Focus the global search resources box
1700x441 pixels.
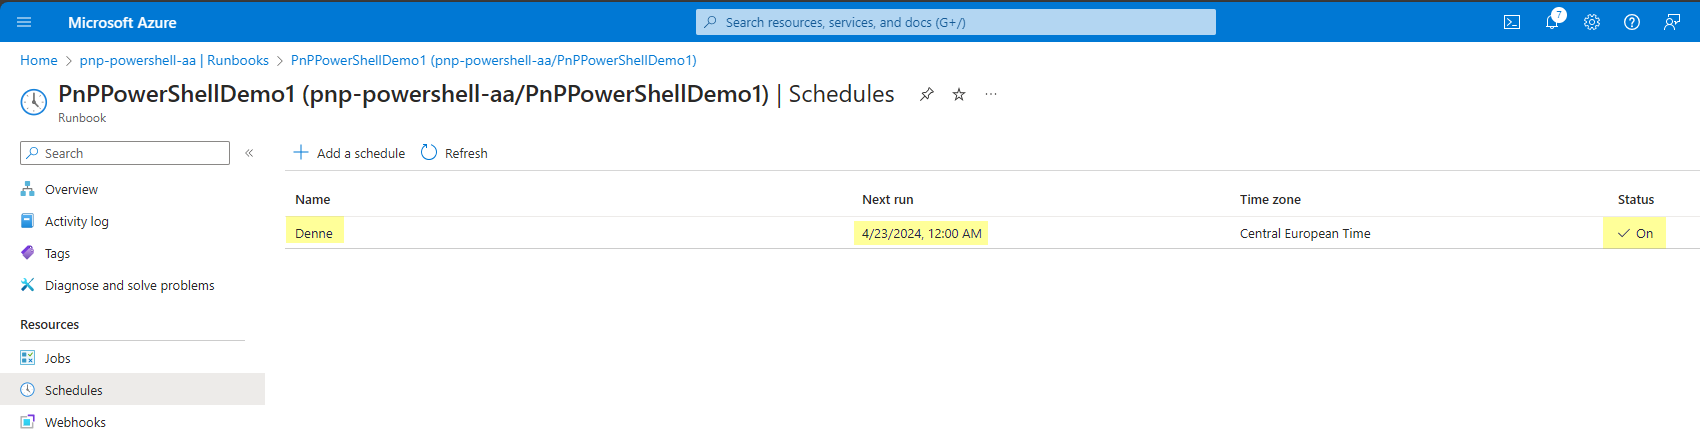[x=956, y=22]
